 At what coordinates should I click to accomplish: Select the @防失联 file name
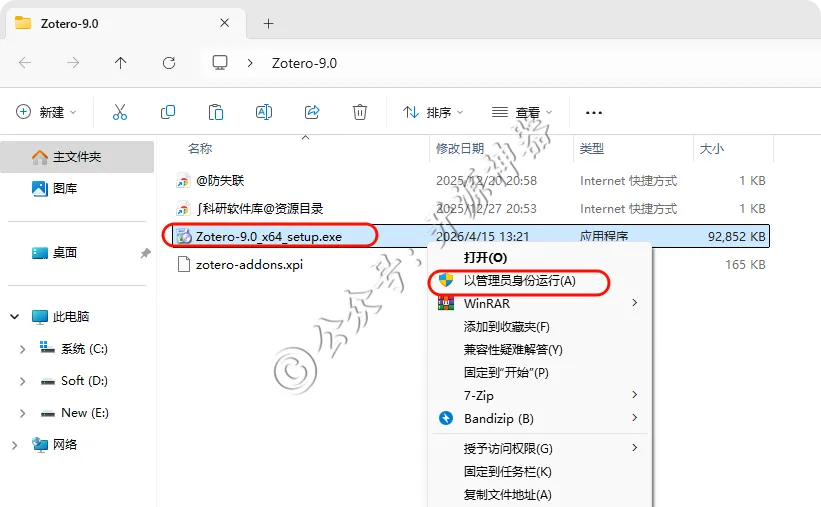pyautogui.click(x=220, y=181)
